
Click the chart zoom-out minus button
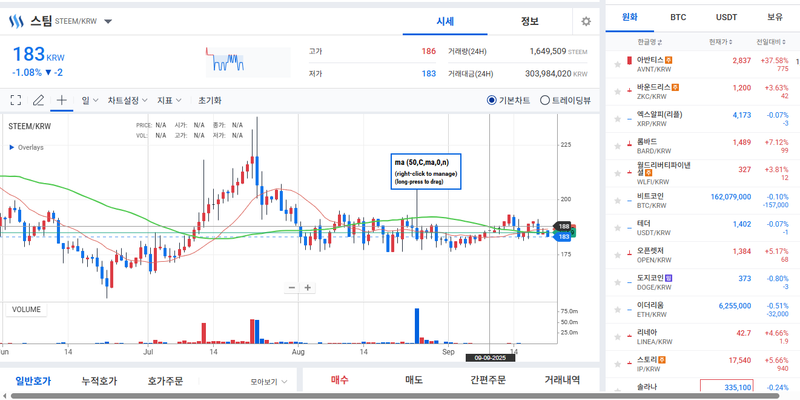coord(292,287)
